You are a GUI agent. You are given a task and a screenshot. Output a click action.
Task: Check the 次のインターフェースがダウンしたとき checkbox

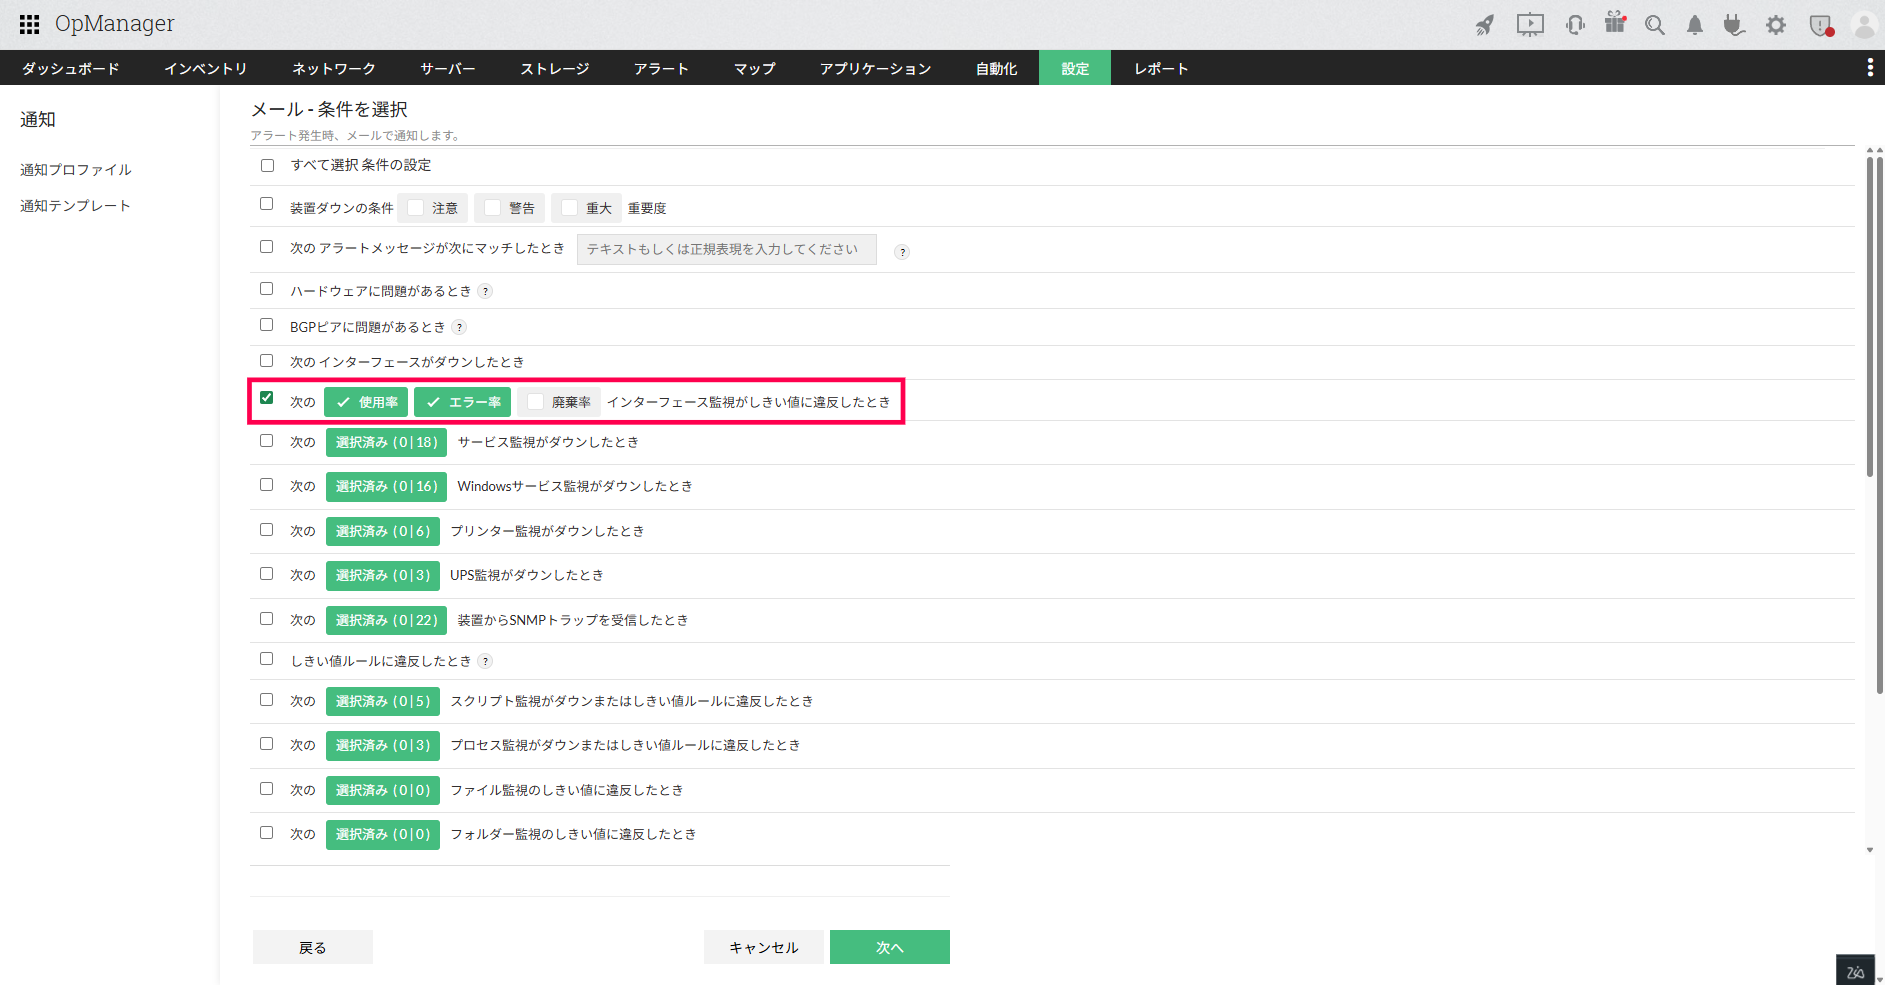pos(267,361)
